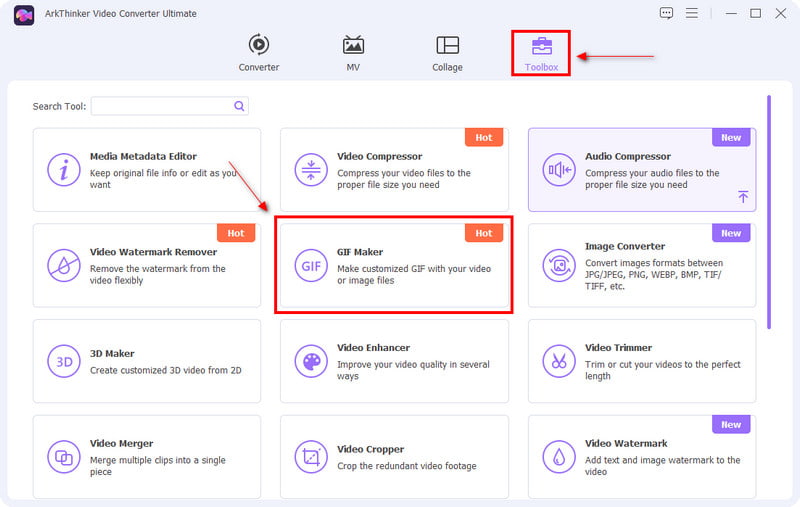The width and height of the screenshot is (800, 507).
Task: Click text "Make customized GIF with your video"
Action: [x=414, y=269]
